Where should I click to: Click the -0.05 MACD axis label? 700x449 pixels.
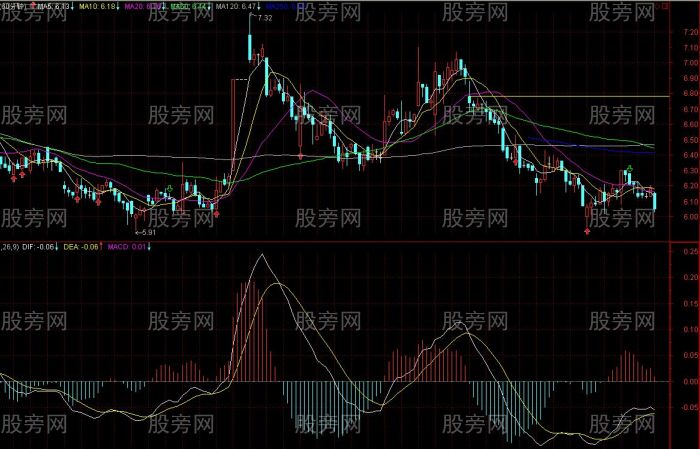click(x=690, y=407)
